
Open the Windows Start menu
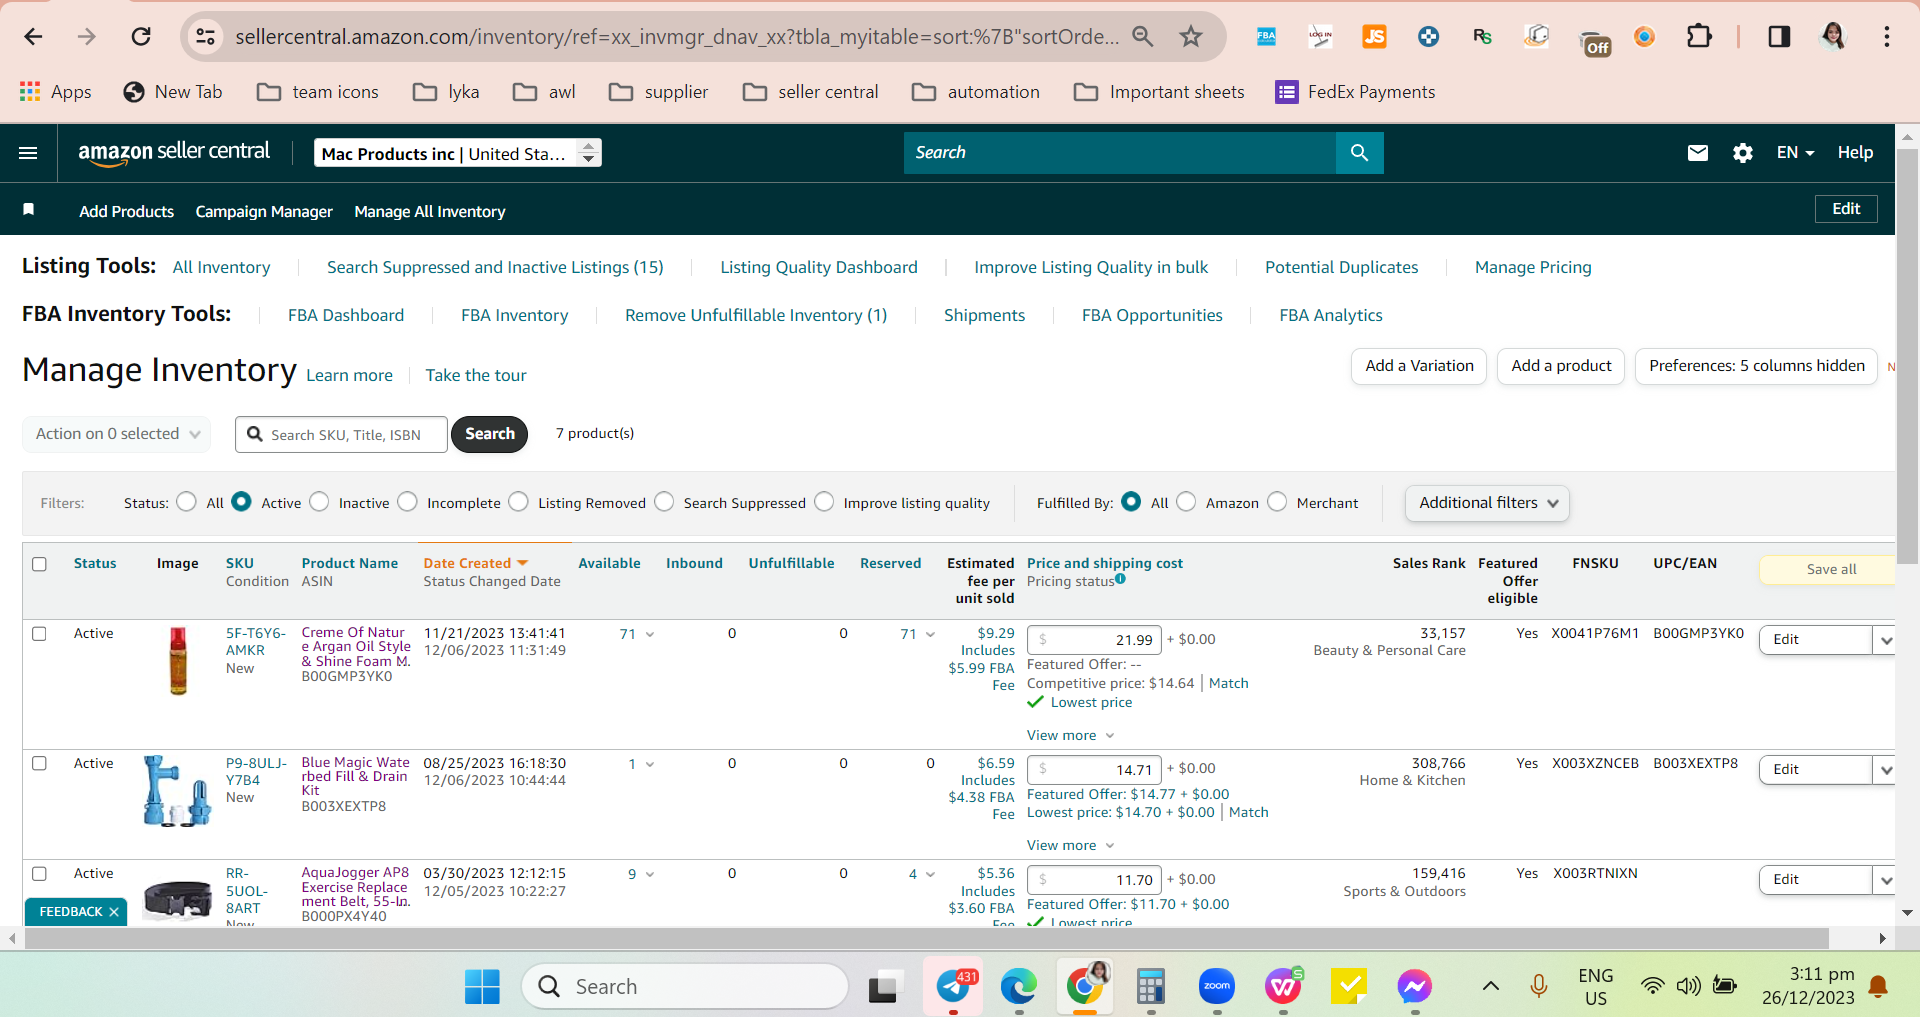point(482,987)
